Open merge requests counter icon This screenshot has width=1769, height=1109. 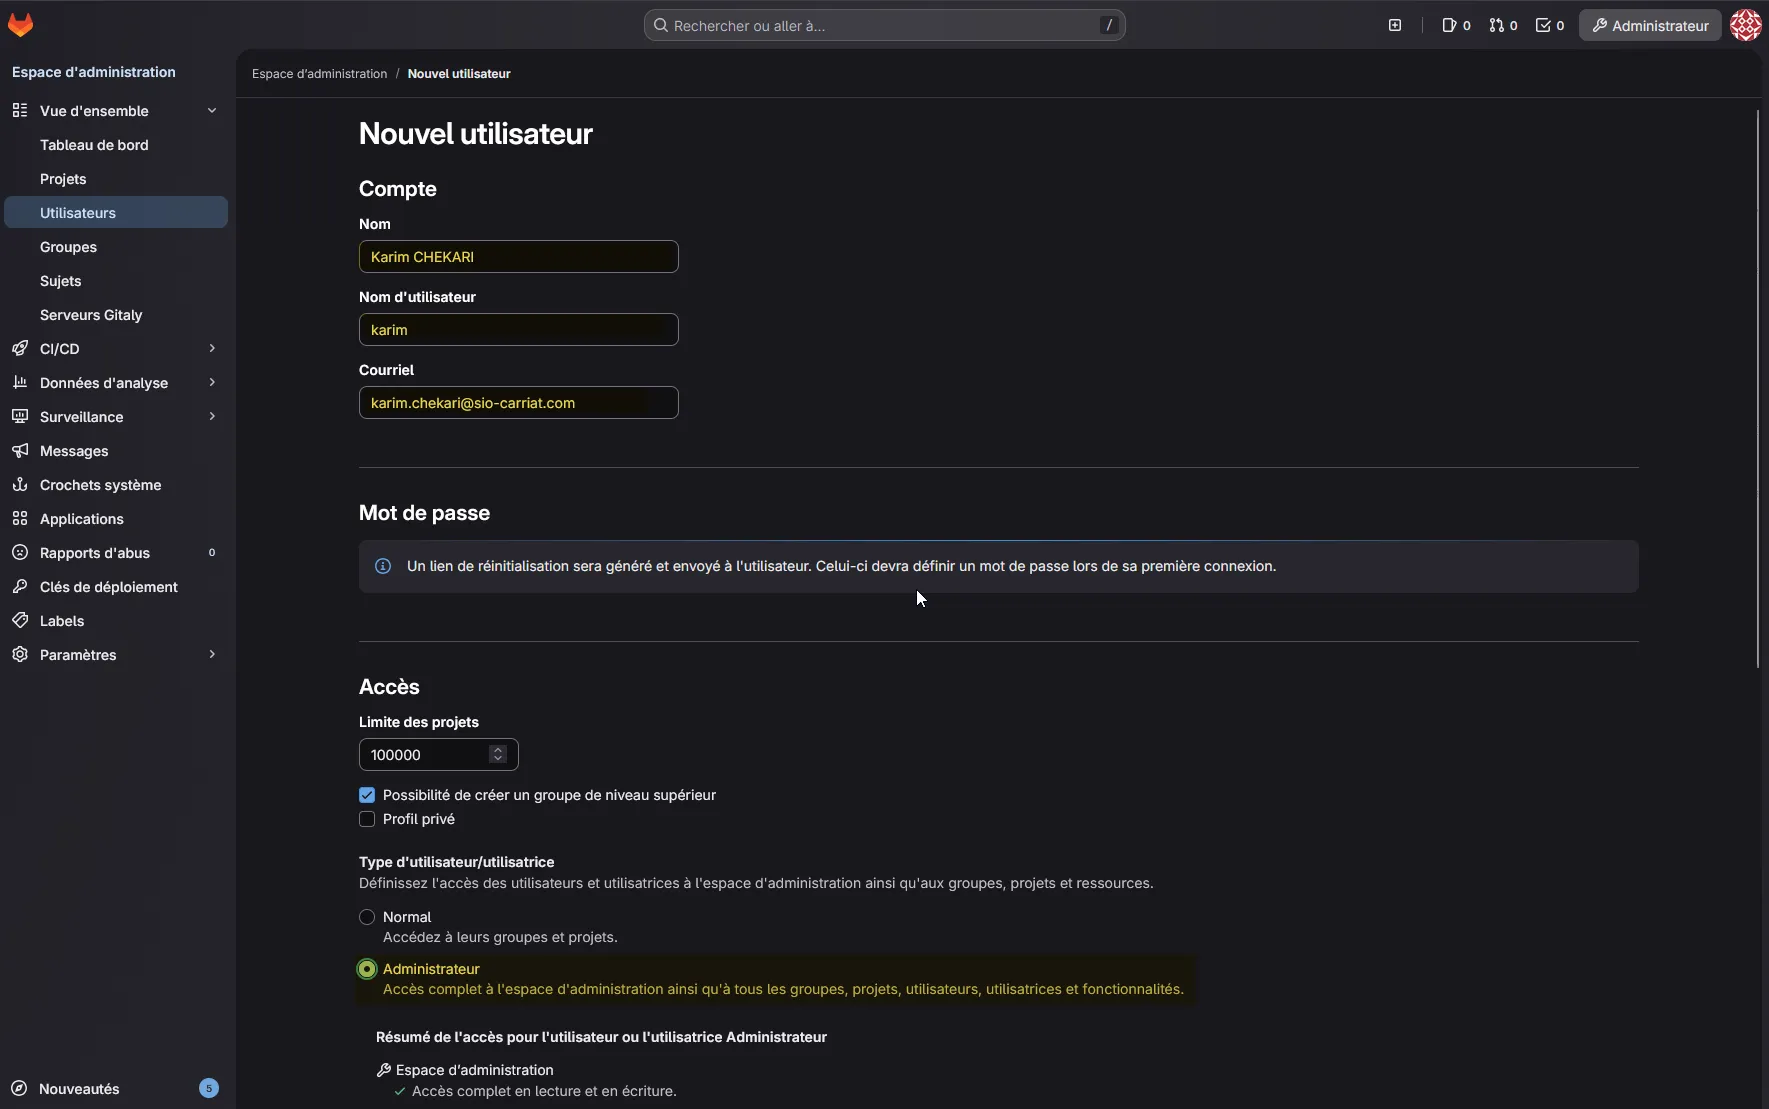(x=1503, y=25)
